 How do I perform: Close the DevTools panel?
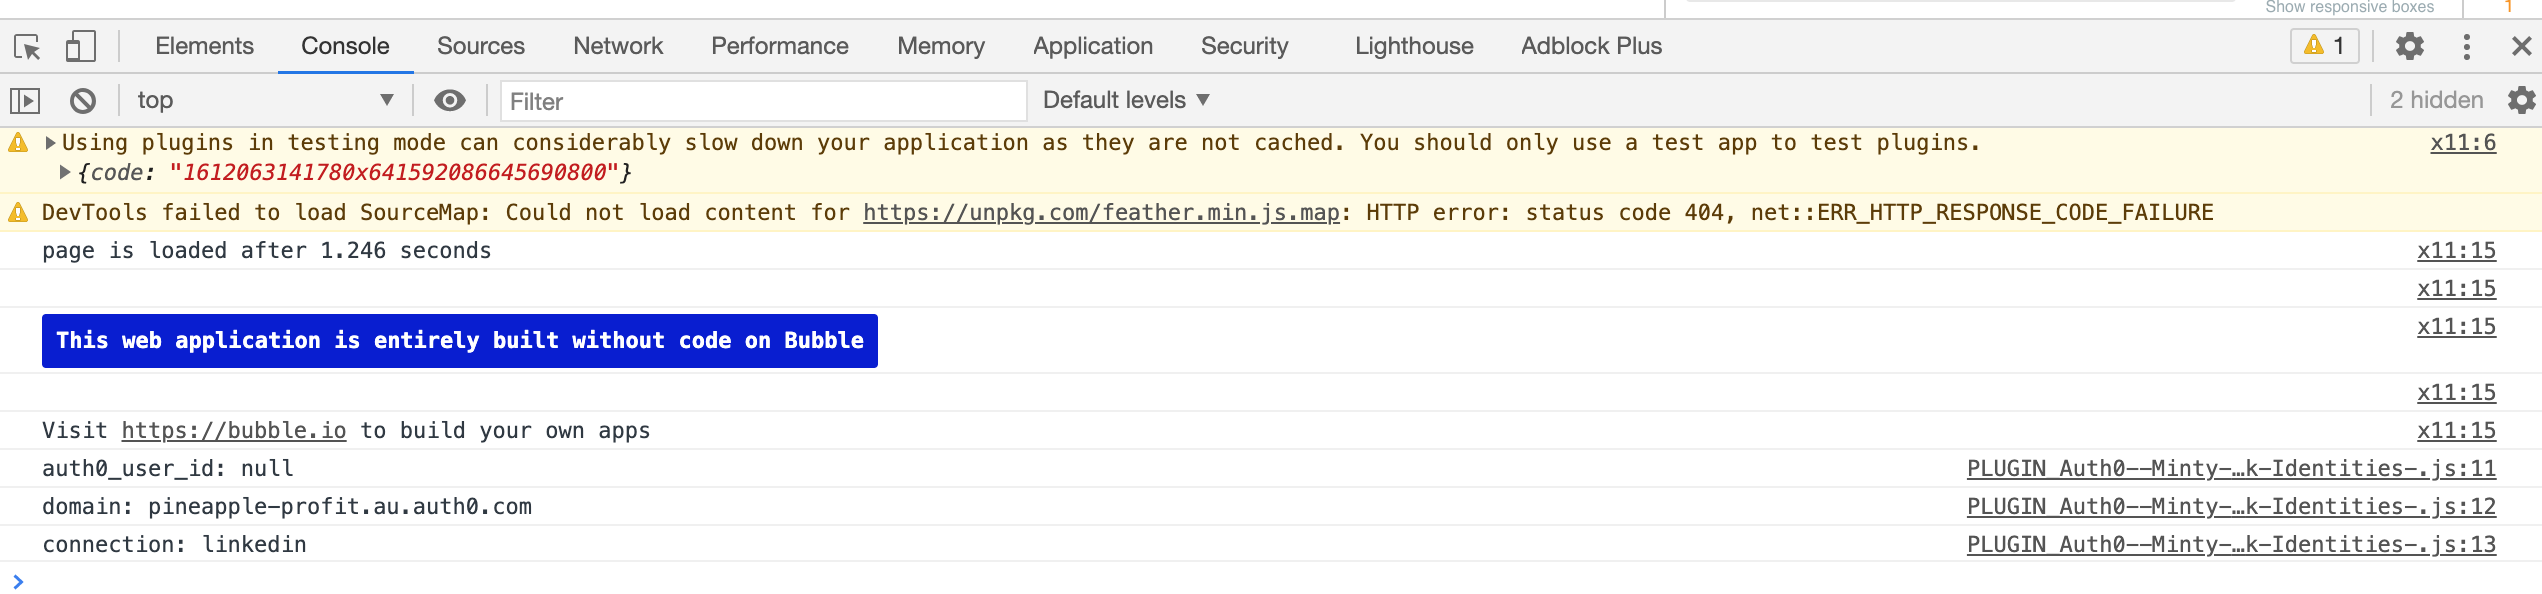pos(2521,47)
